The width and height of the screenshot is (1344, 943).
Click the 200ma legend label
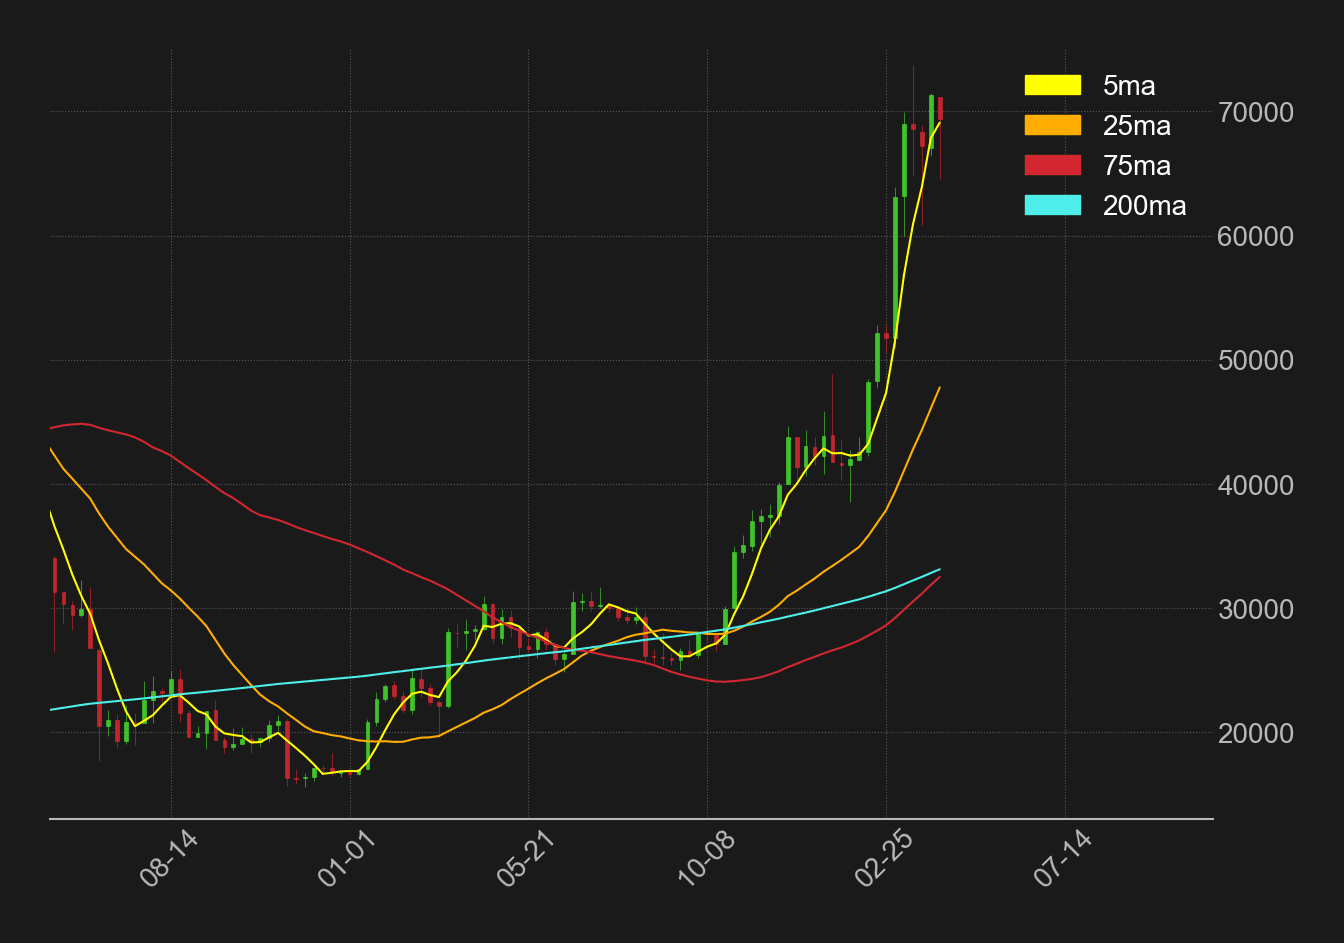pyautogui.click(x=1145, y=206)
